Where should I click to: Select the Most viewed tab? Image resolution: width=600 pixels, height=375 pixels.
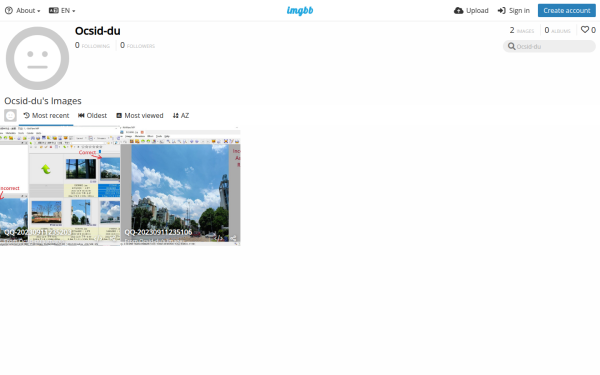pos(140,116)
